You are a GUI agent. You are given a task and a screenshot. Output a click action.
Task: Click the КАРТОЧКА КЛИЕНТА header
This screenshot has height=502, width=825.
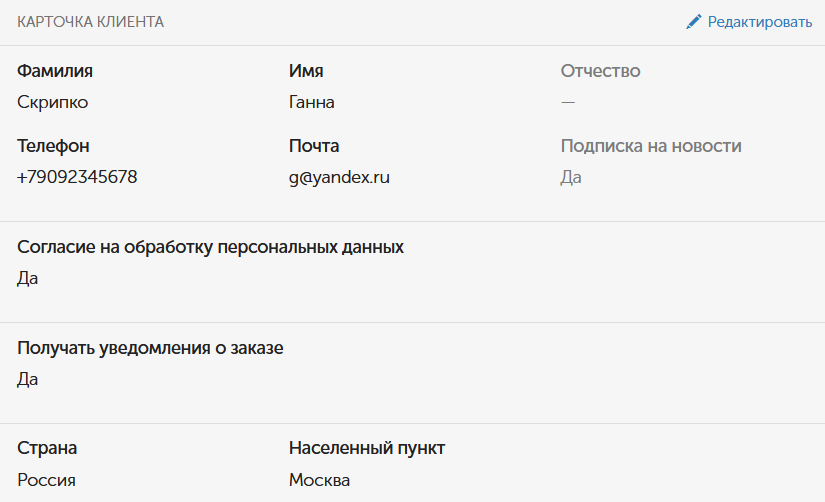(x=90, y=22)
